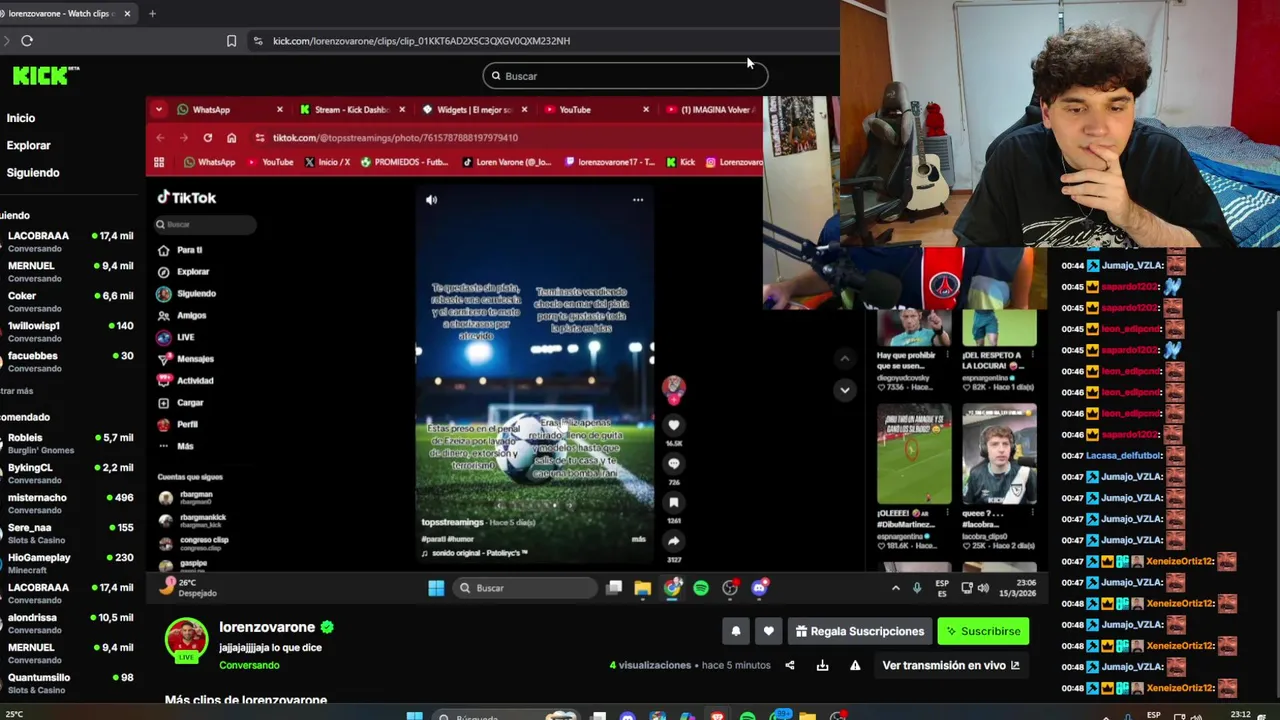The image size is (1280, 720).
Task: Open alondrissa channel in sidebar
Action: (x=68, y=623)
